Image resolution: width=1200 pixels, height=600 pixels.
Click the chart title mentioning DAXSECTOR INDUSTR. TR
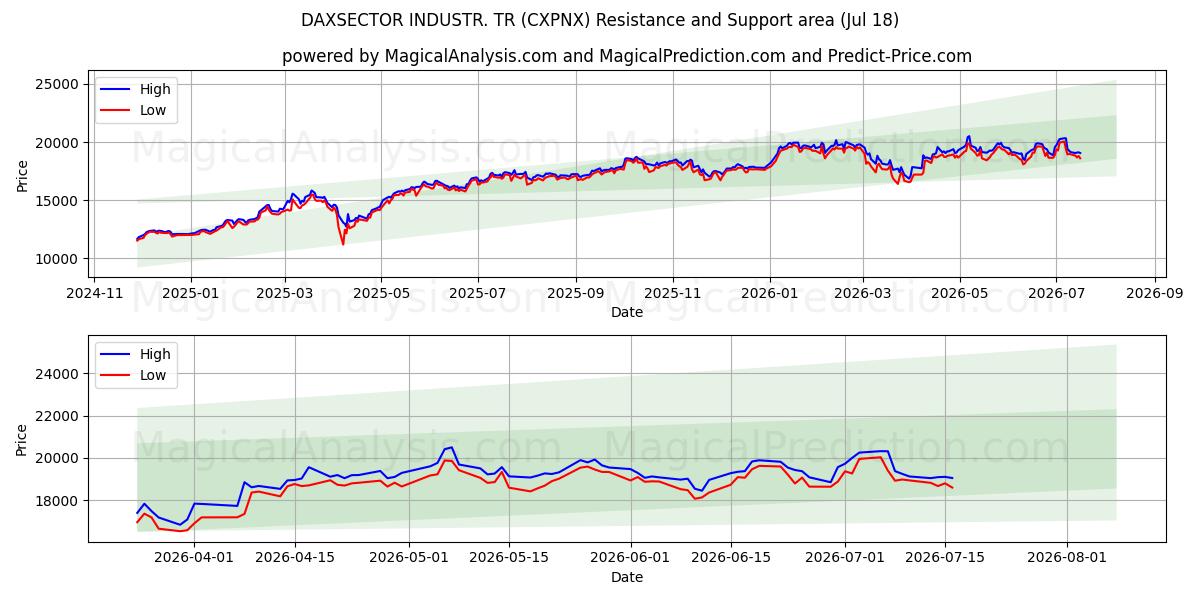599,20
